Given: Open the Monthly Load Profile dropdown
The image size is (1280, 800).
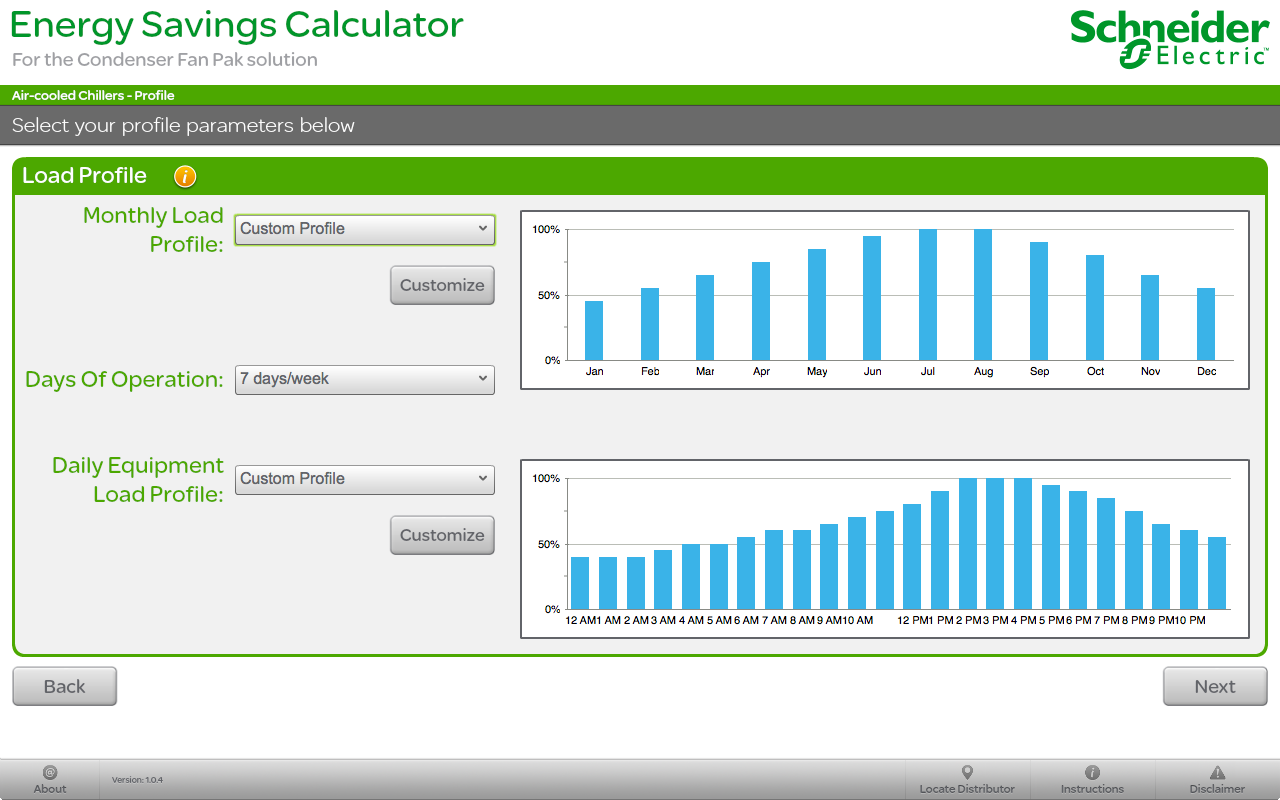Looking at the screenshot, I should click(365, 229).
